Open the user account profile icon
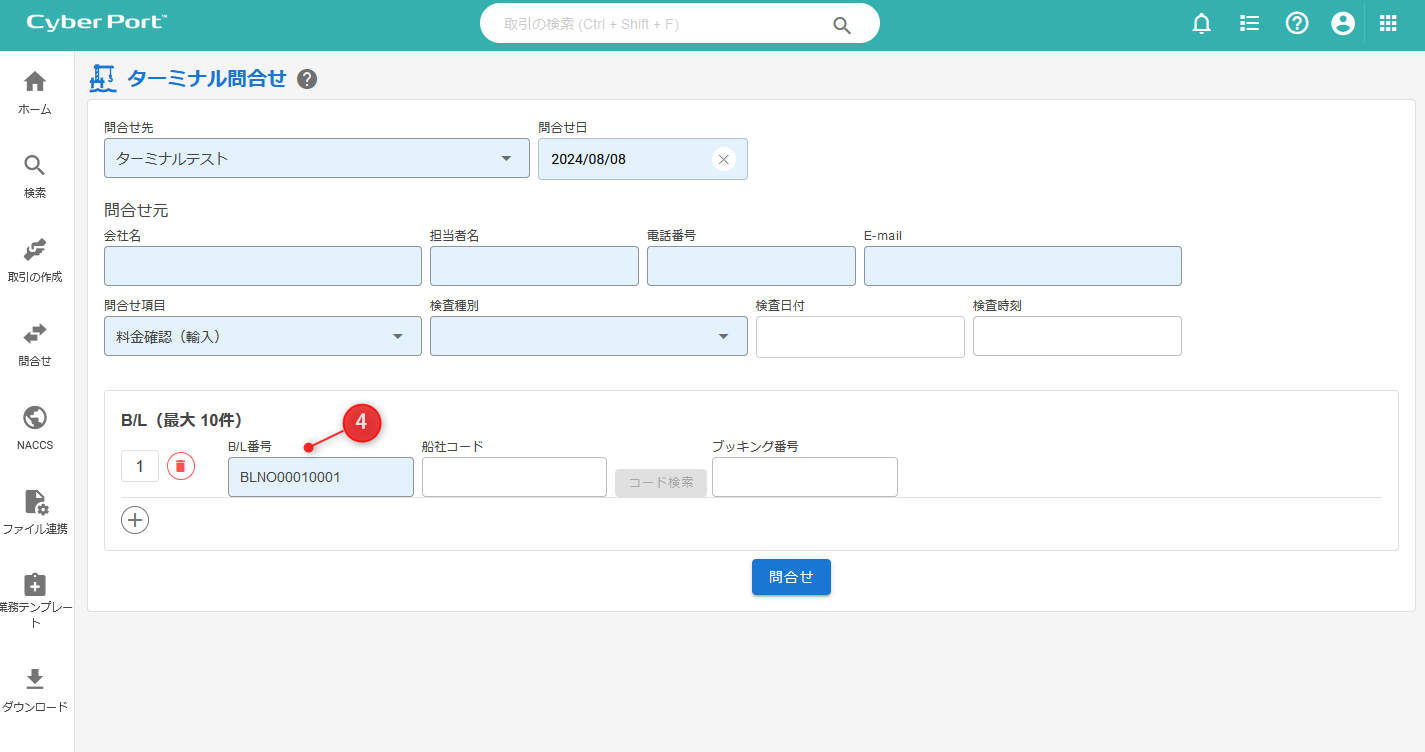Viewport: 1425px width, 752px height. click(x=1343, y=24)
